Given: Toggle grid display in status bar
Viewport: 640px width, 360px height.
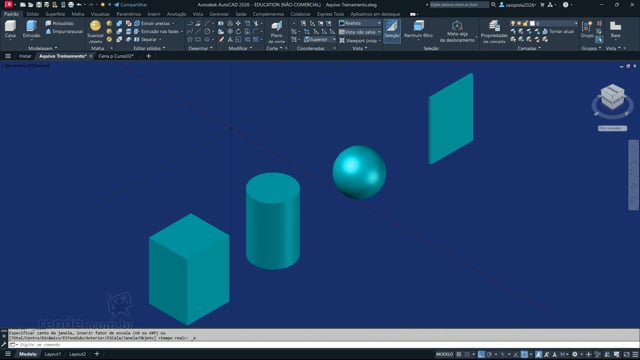Looking at the screenshot, I should [x=459, y=354].
